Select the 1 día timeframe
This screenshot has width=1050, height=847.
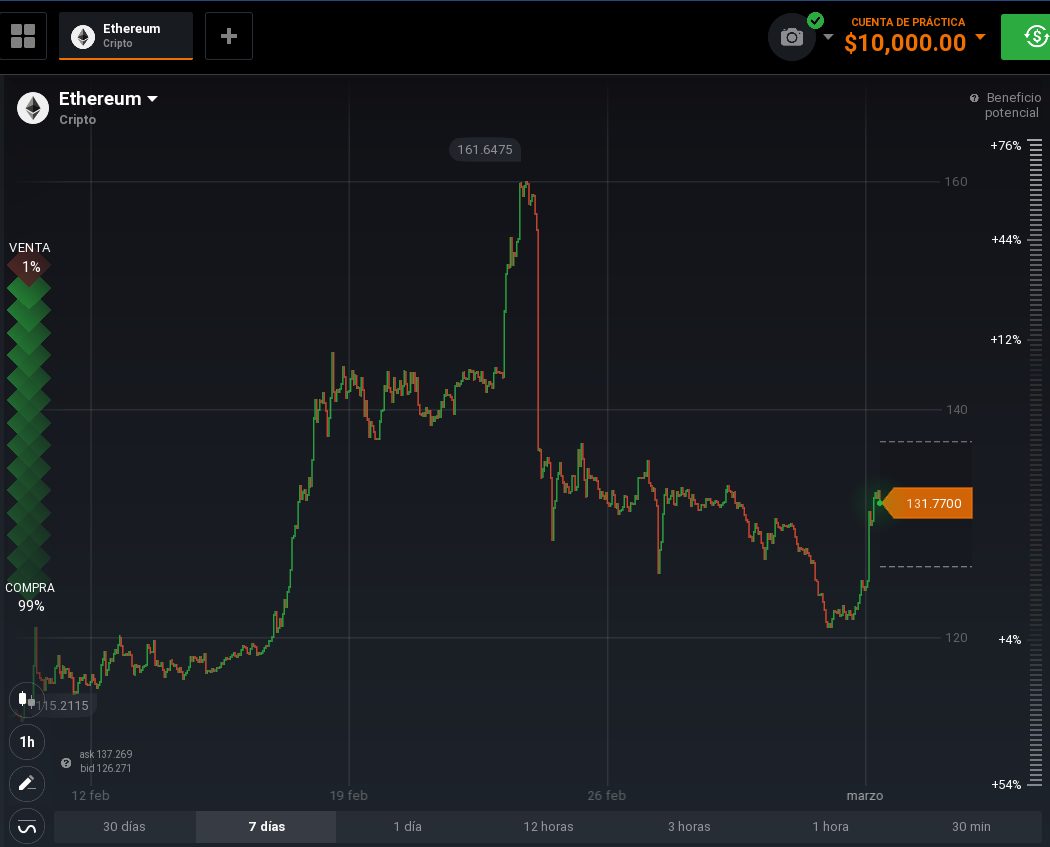(x=407, y=827)
